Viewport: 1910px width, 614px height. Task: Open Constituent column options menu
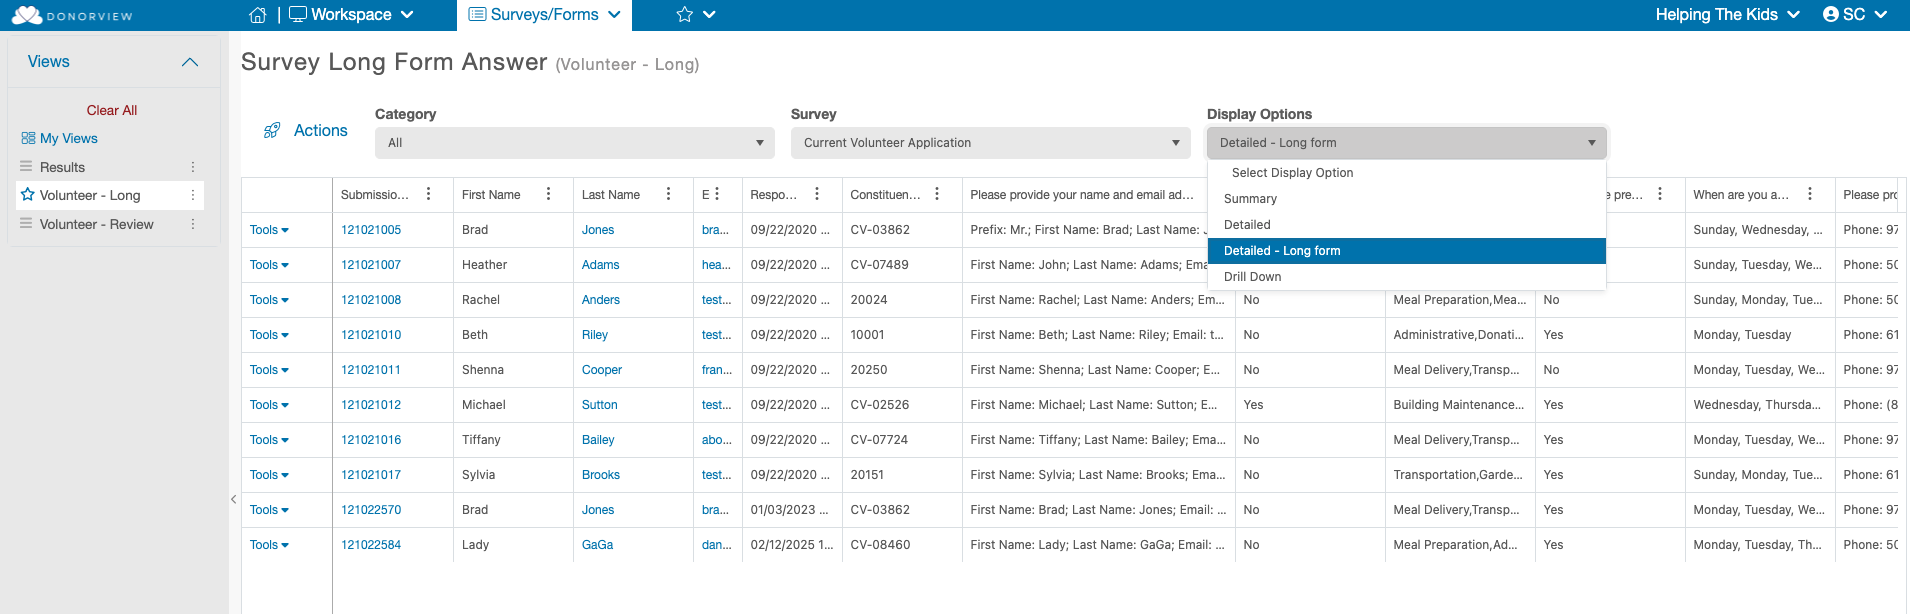[x=937, y=194]
